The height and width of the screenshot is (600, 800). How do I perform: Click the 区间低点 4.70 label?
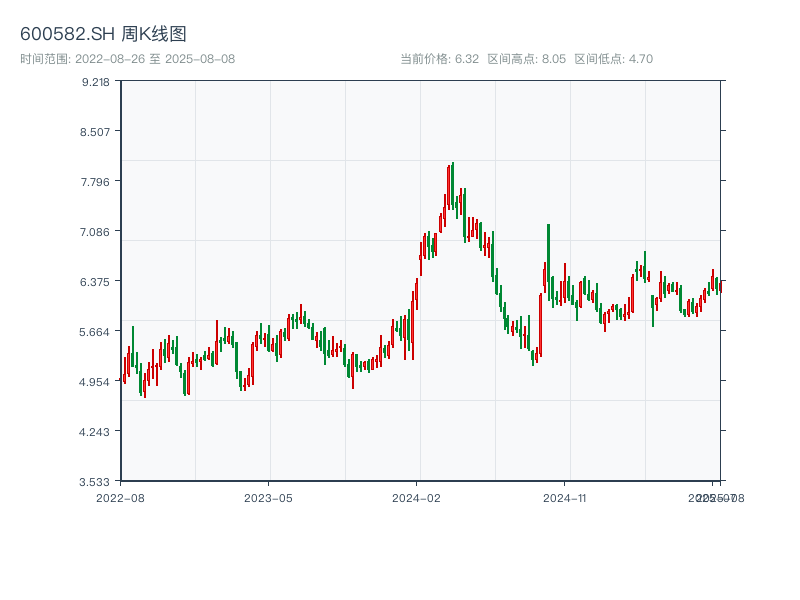click(x=613, y=59)
